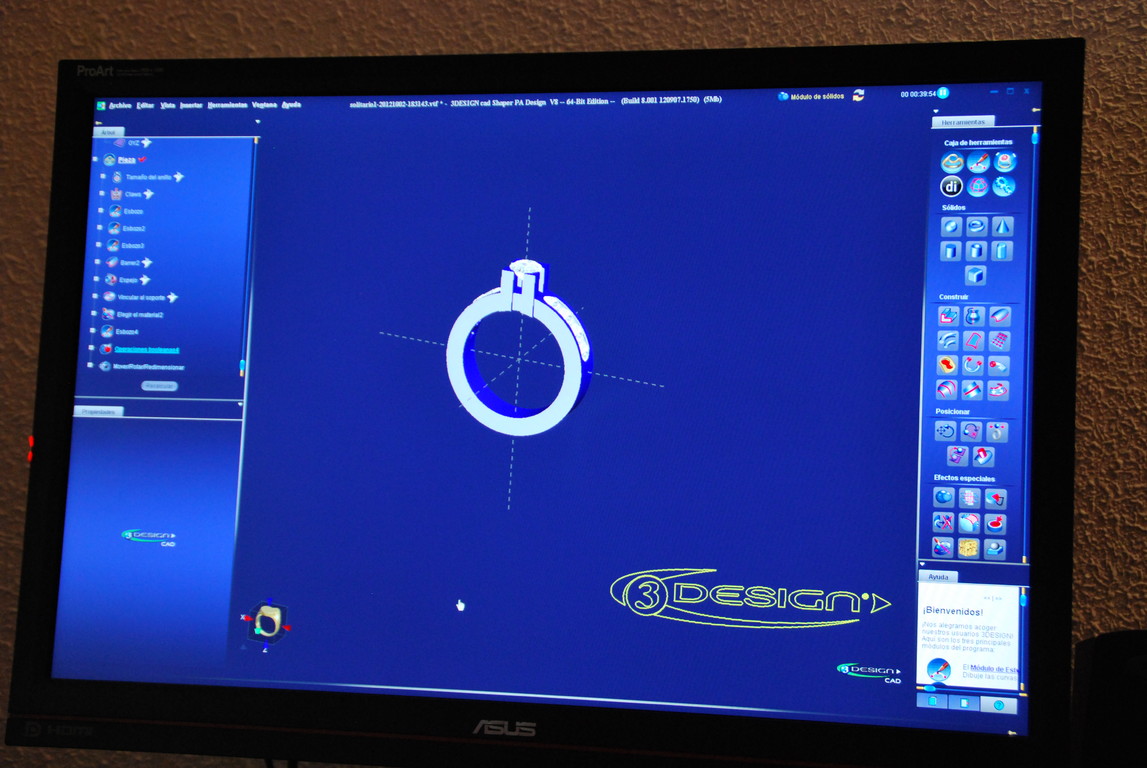Select the sphere solid tool

tap(951, 226)
